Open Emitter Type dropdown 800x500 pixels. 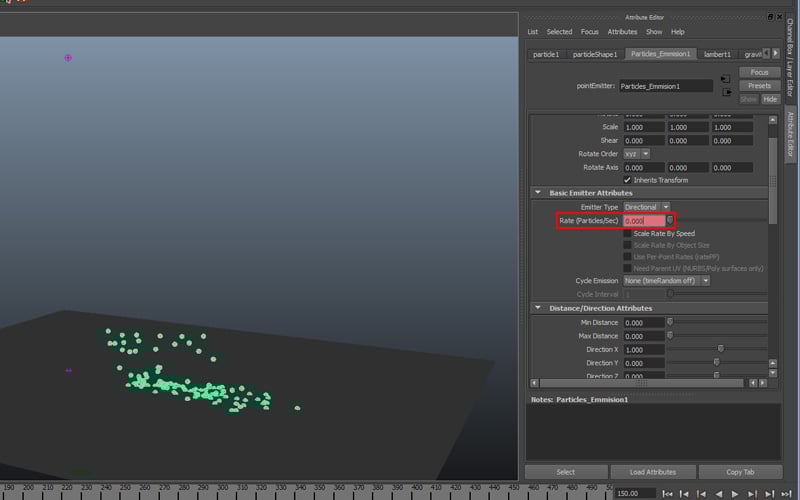pos(646,207)
